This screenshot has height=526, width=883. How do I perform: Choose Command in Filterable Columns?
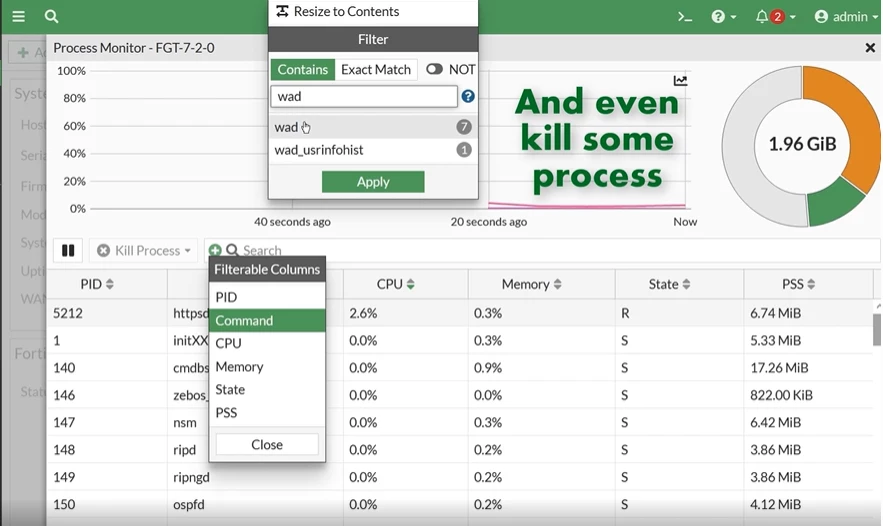tap(267, 320)
